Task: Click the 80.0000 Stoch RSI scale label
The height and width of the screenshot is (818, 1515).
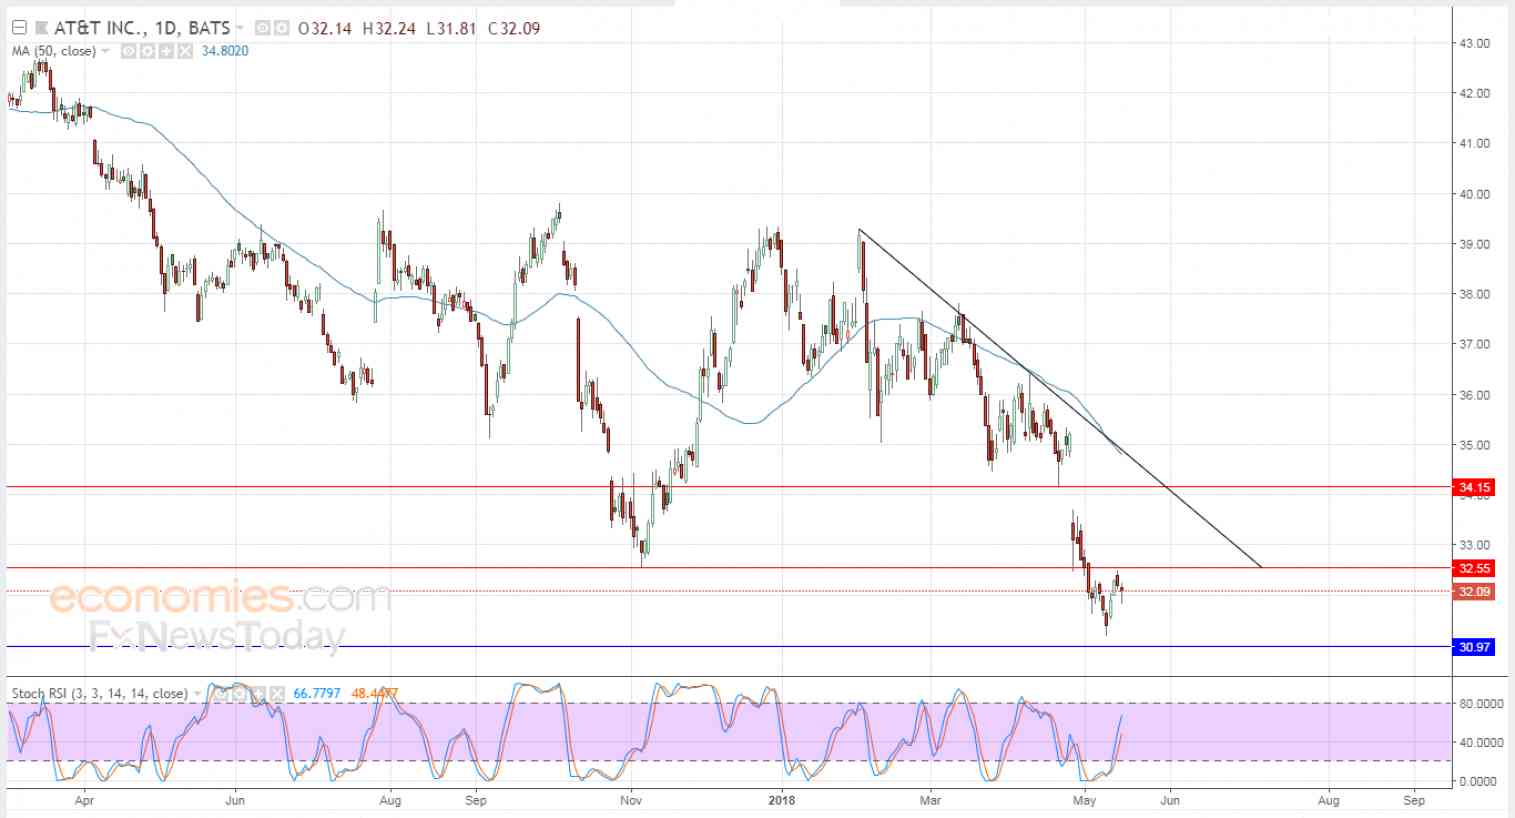Action: click(1481, 703)
